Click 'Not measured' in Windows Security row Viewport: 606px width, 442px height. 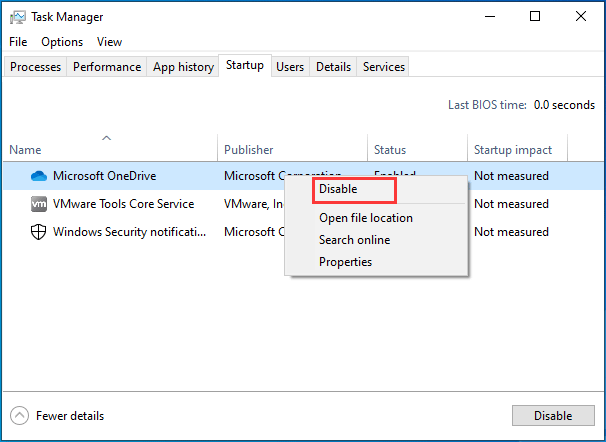click(x=511, y=232)
